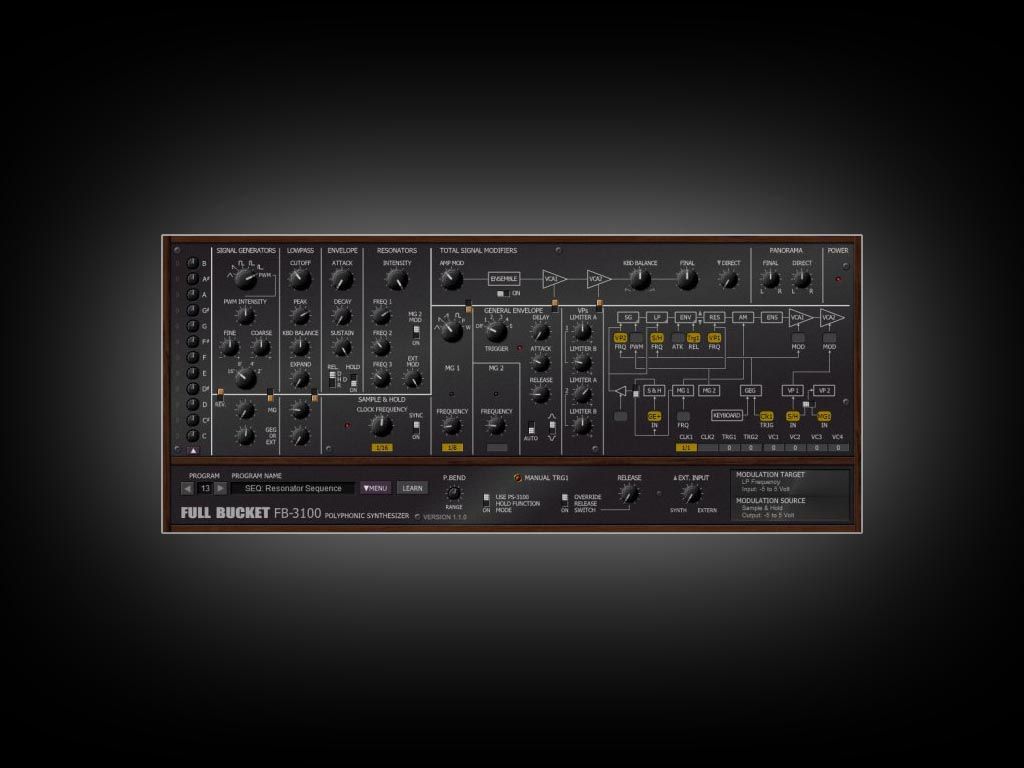Open the S/H source selector under LP FRQ

(657, 338)
